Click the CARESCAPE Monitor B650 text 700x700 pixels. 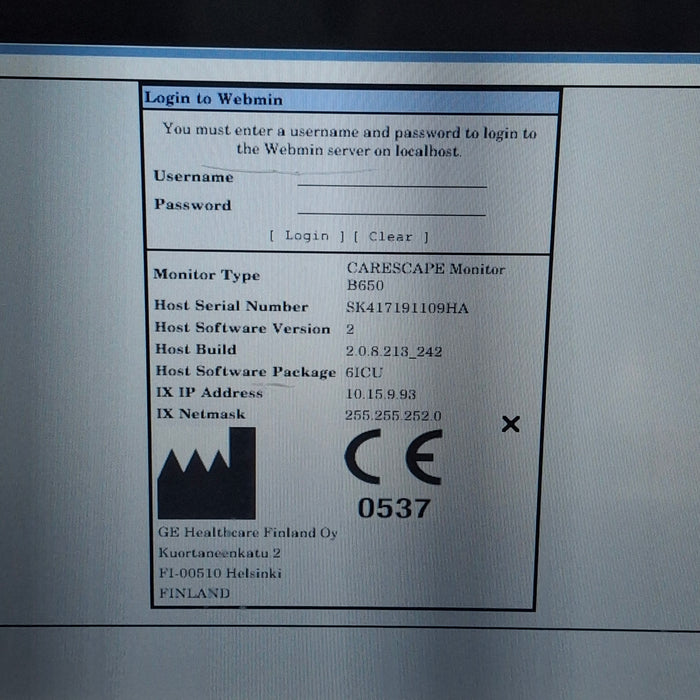(425, 276)
